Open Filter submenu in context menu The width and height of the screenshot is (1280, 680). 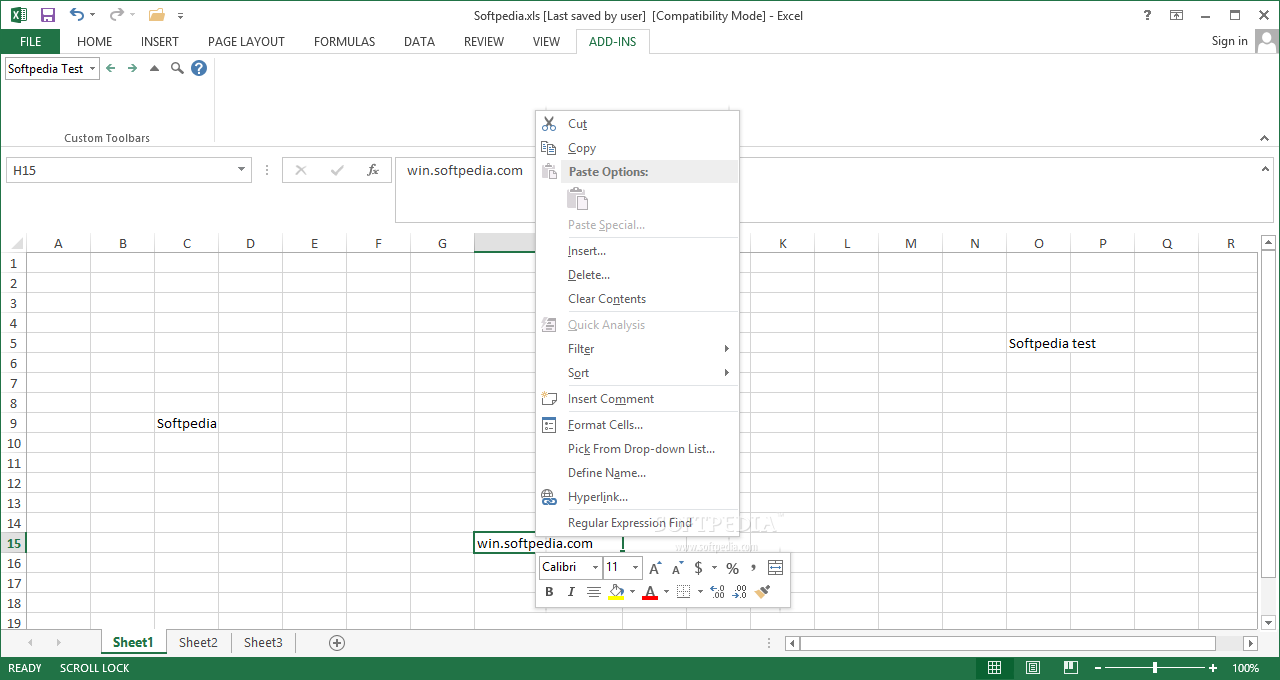638,349
